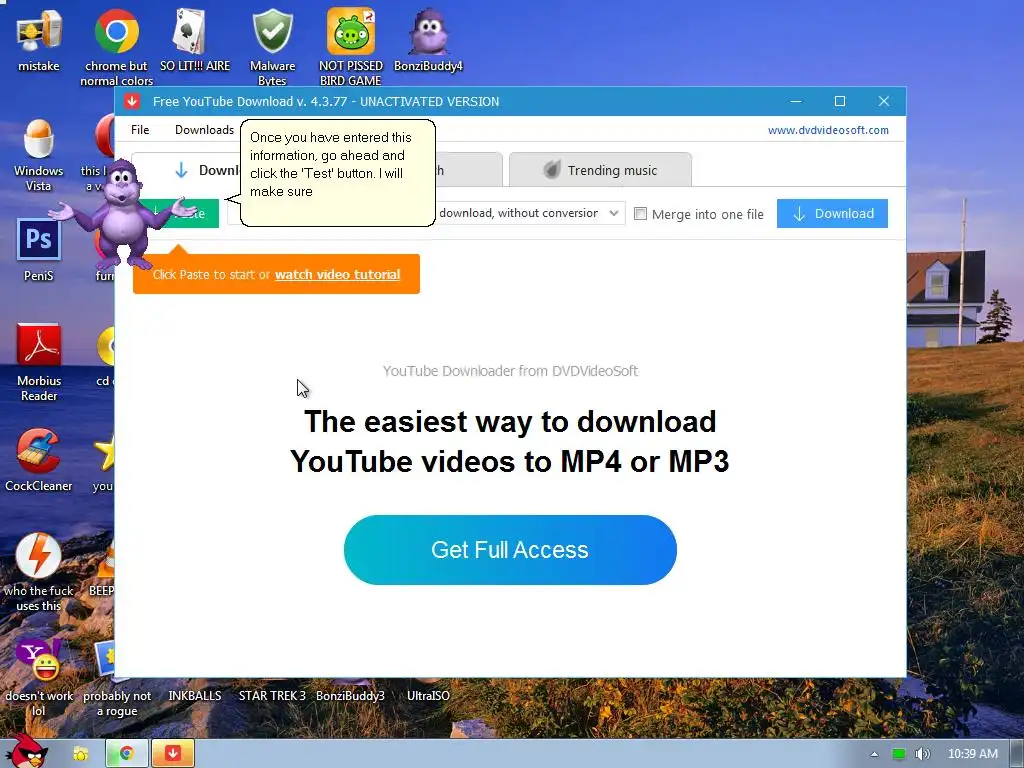
Task: Select the BonziBuddy4 desktop icon
Action: (x=428, y=40)
